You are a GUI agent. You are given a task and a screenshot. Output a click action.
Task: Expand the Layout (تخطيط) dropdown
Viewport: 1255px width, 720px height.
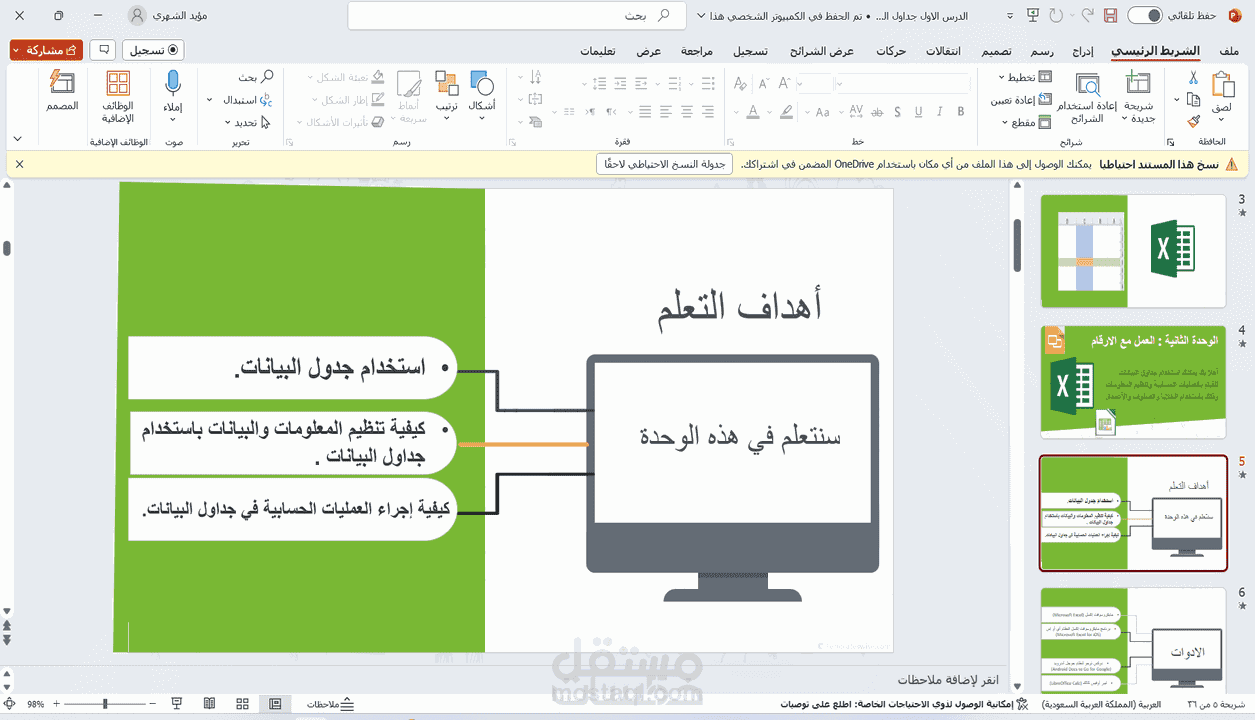tap(1025, 78)
